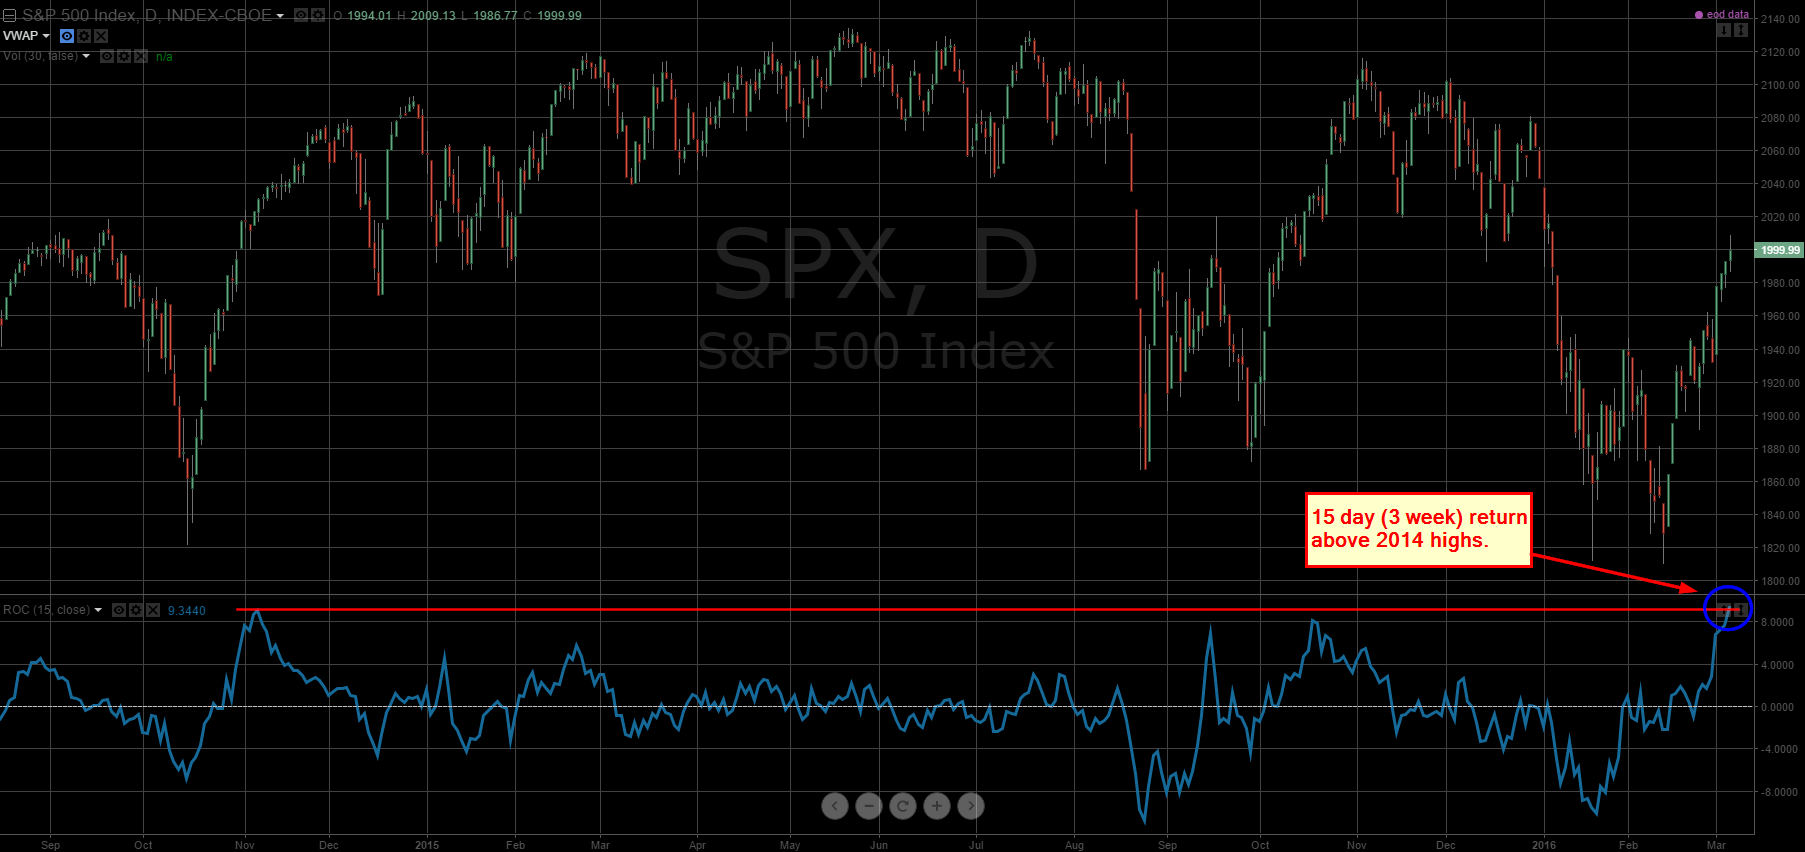Click the 2140.00 price axis label
This screenshot has width=1805, height=852.
[1780, 19]
